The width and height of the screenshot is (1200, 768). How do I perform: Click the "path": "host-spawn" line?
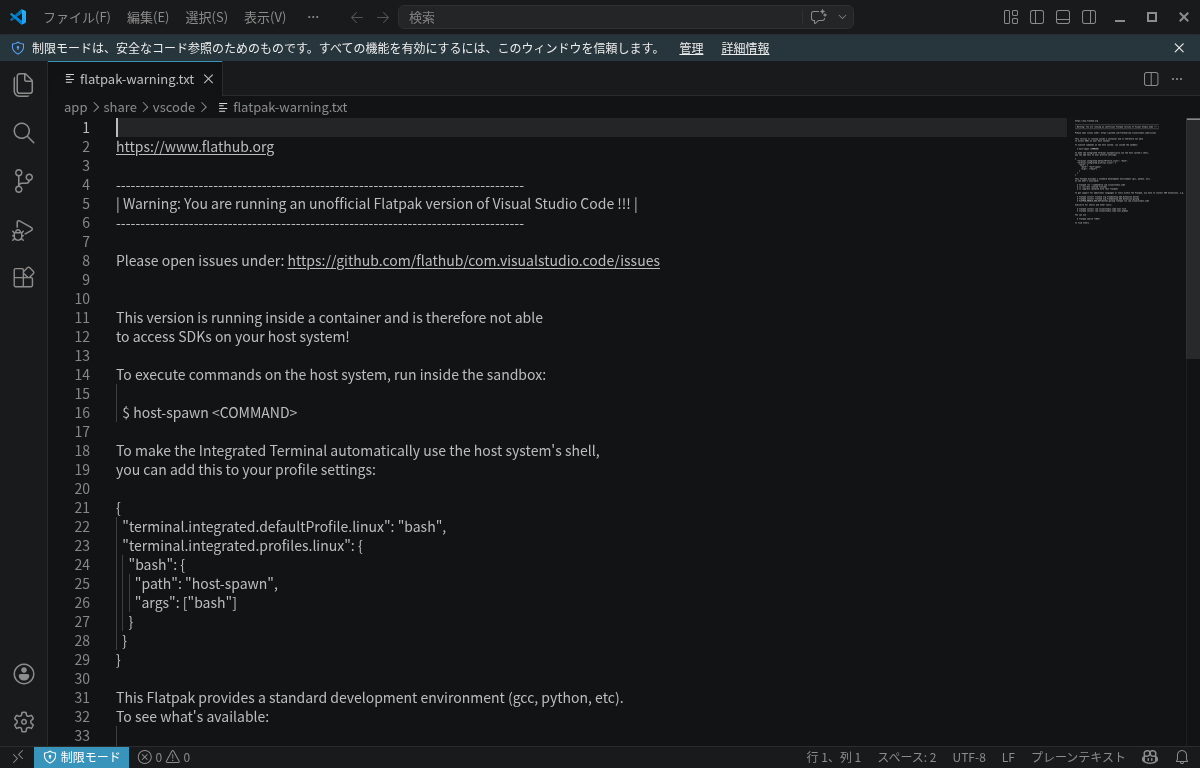207,584
